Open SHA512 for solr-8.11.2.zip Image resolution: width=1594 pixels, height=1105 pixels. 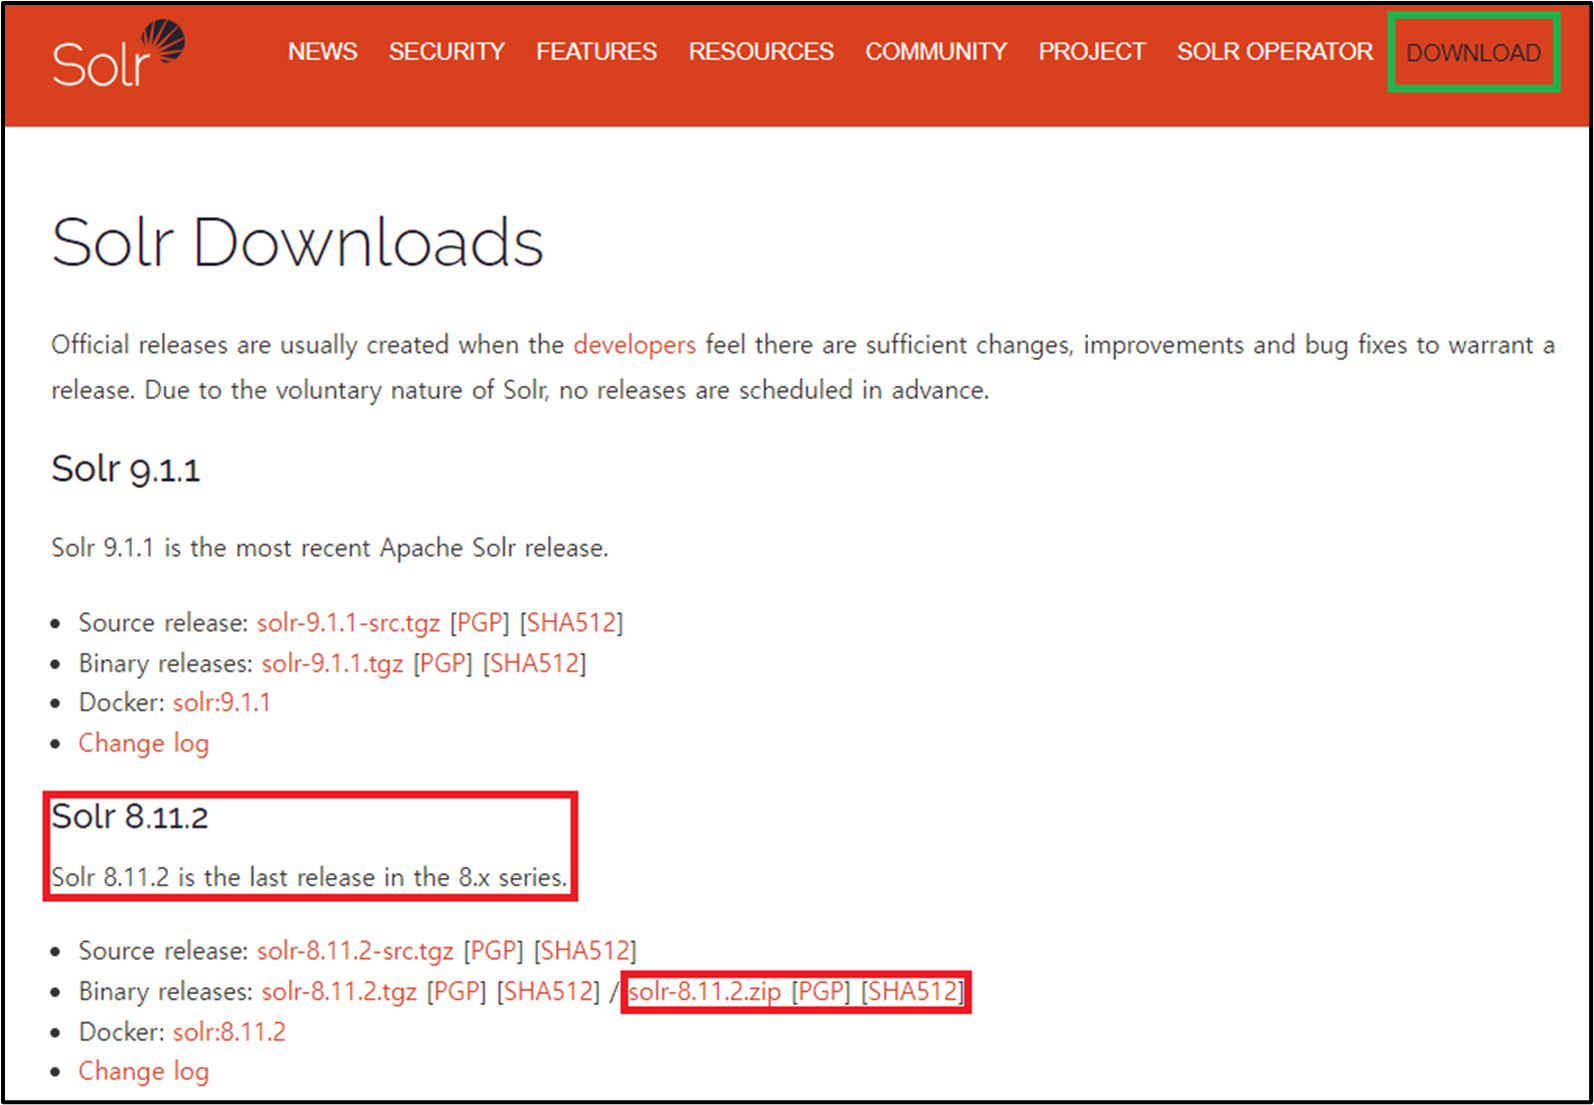913,992
